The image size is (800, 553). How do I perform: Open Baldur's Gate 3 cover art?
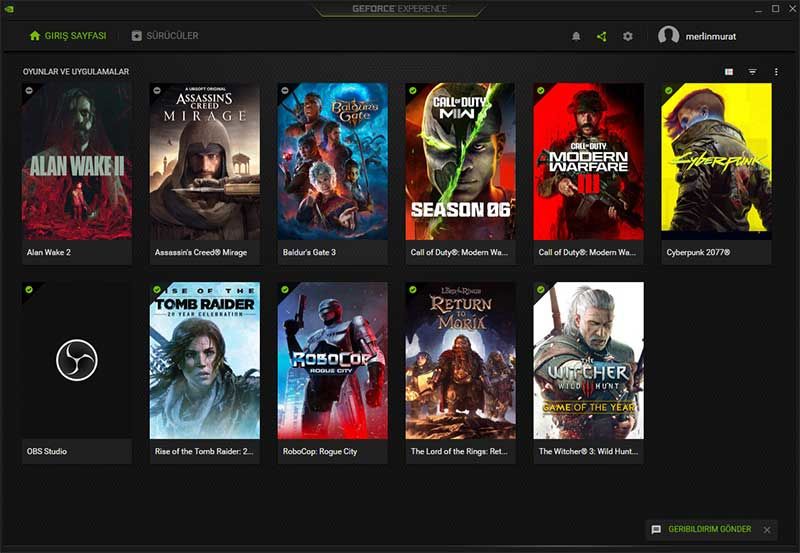pos(333,161)
